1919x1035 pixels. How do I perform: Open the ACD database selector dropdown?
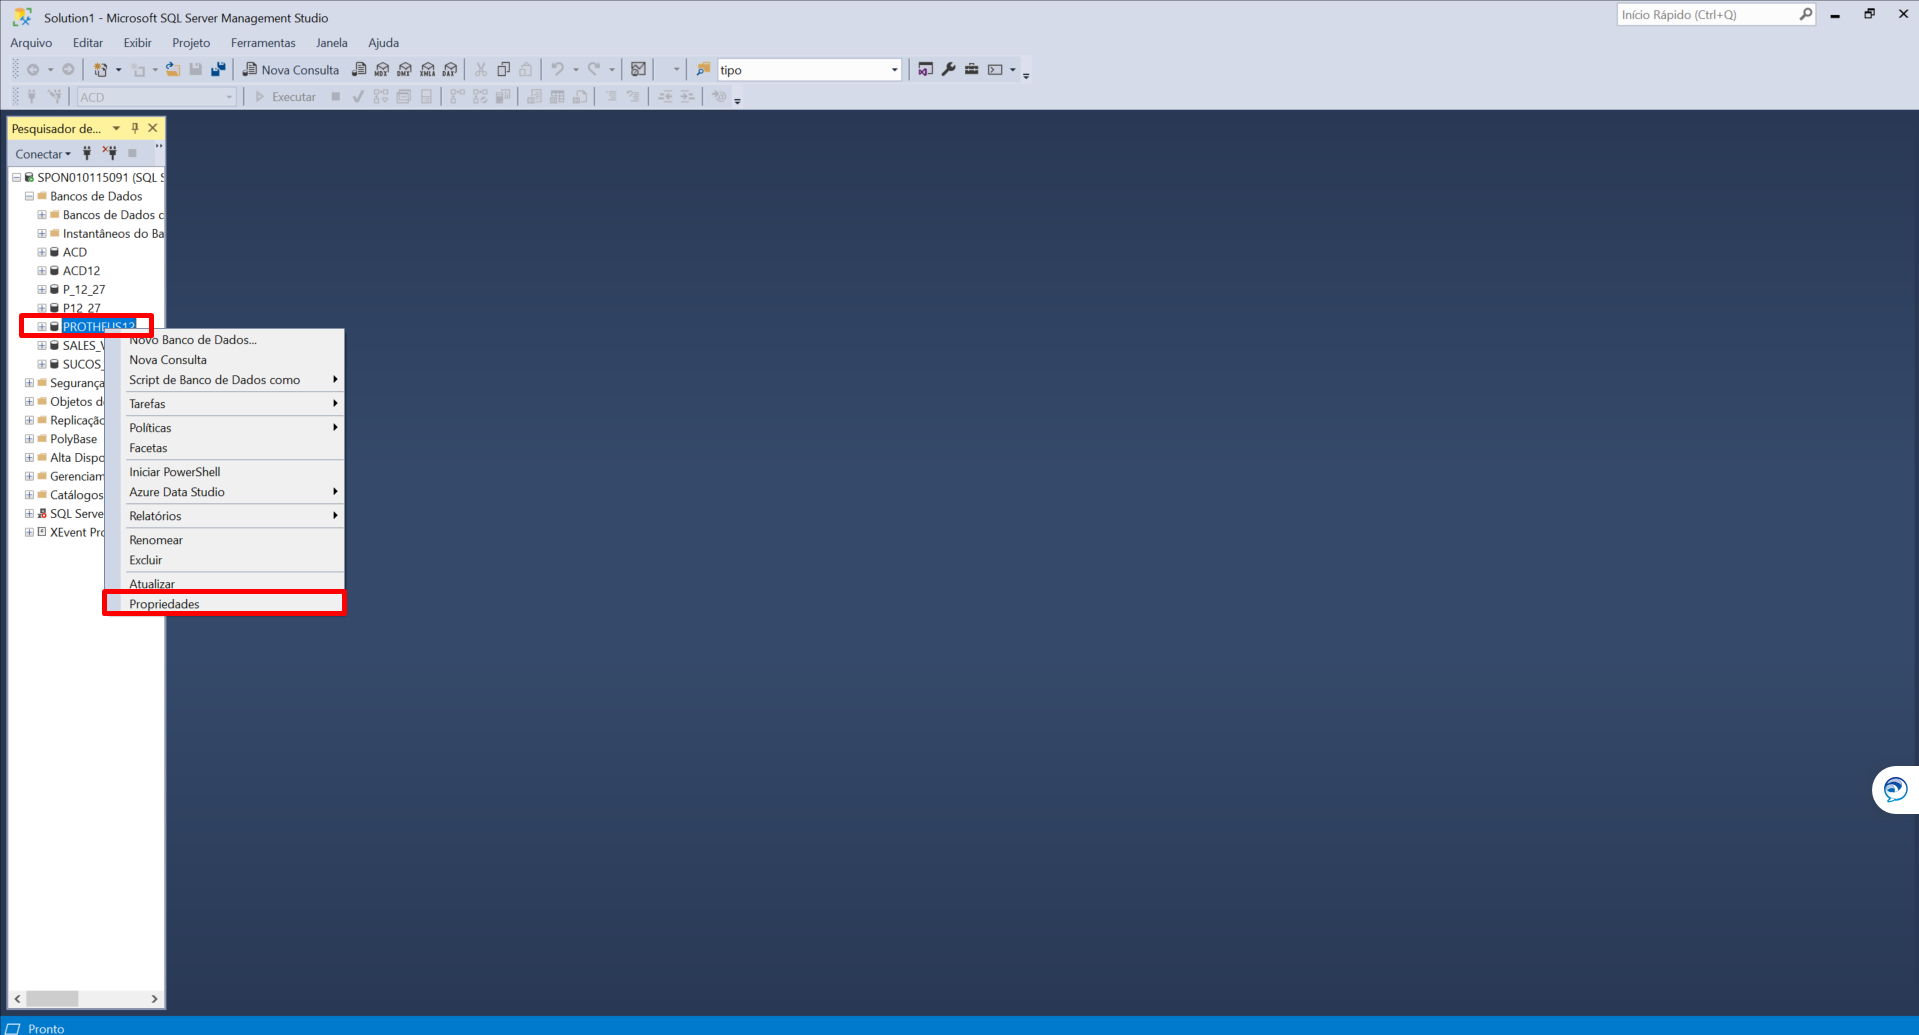click(229, 97)
